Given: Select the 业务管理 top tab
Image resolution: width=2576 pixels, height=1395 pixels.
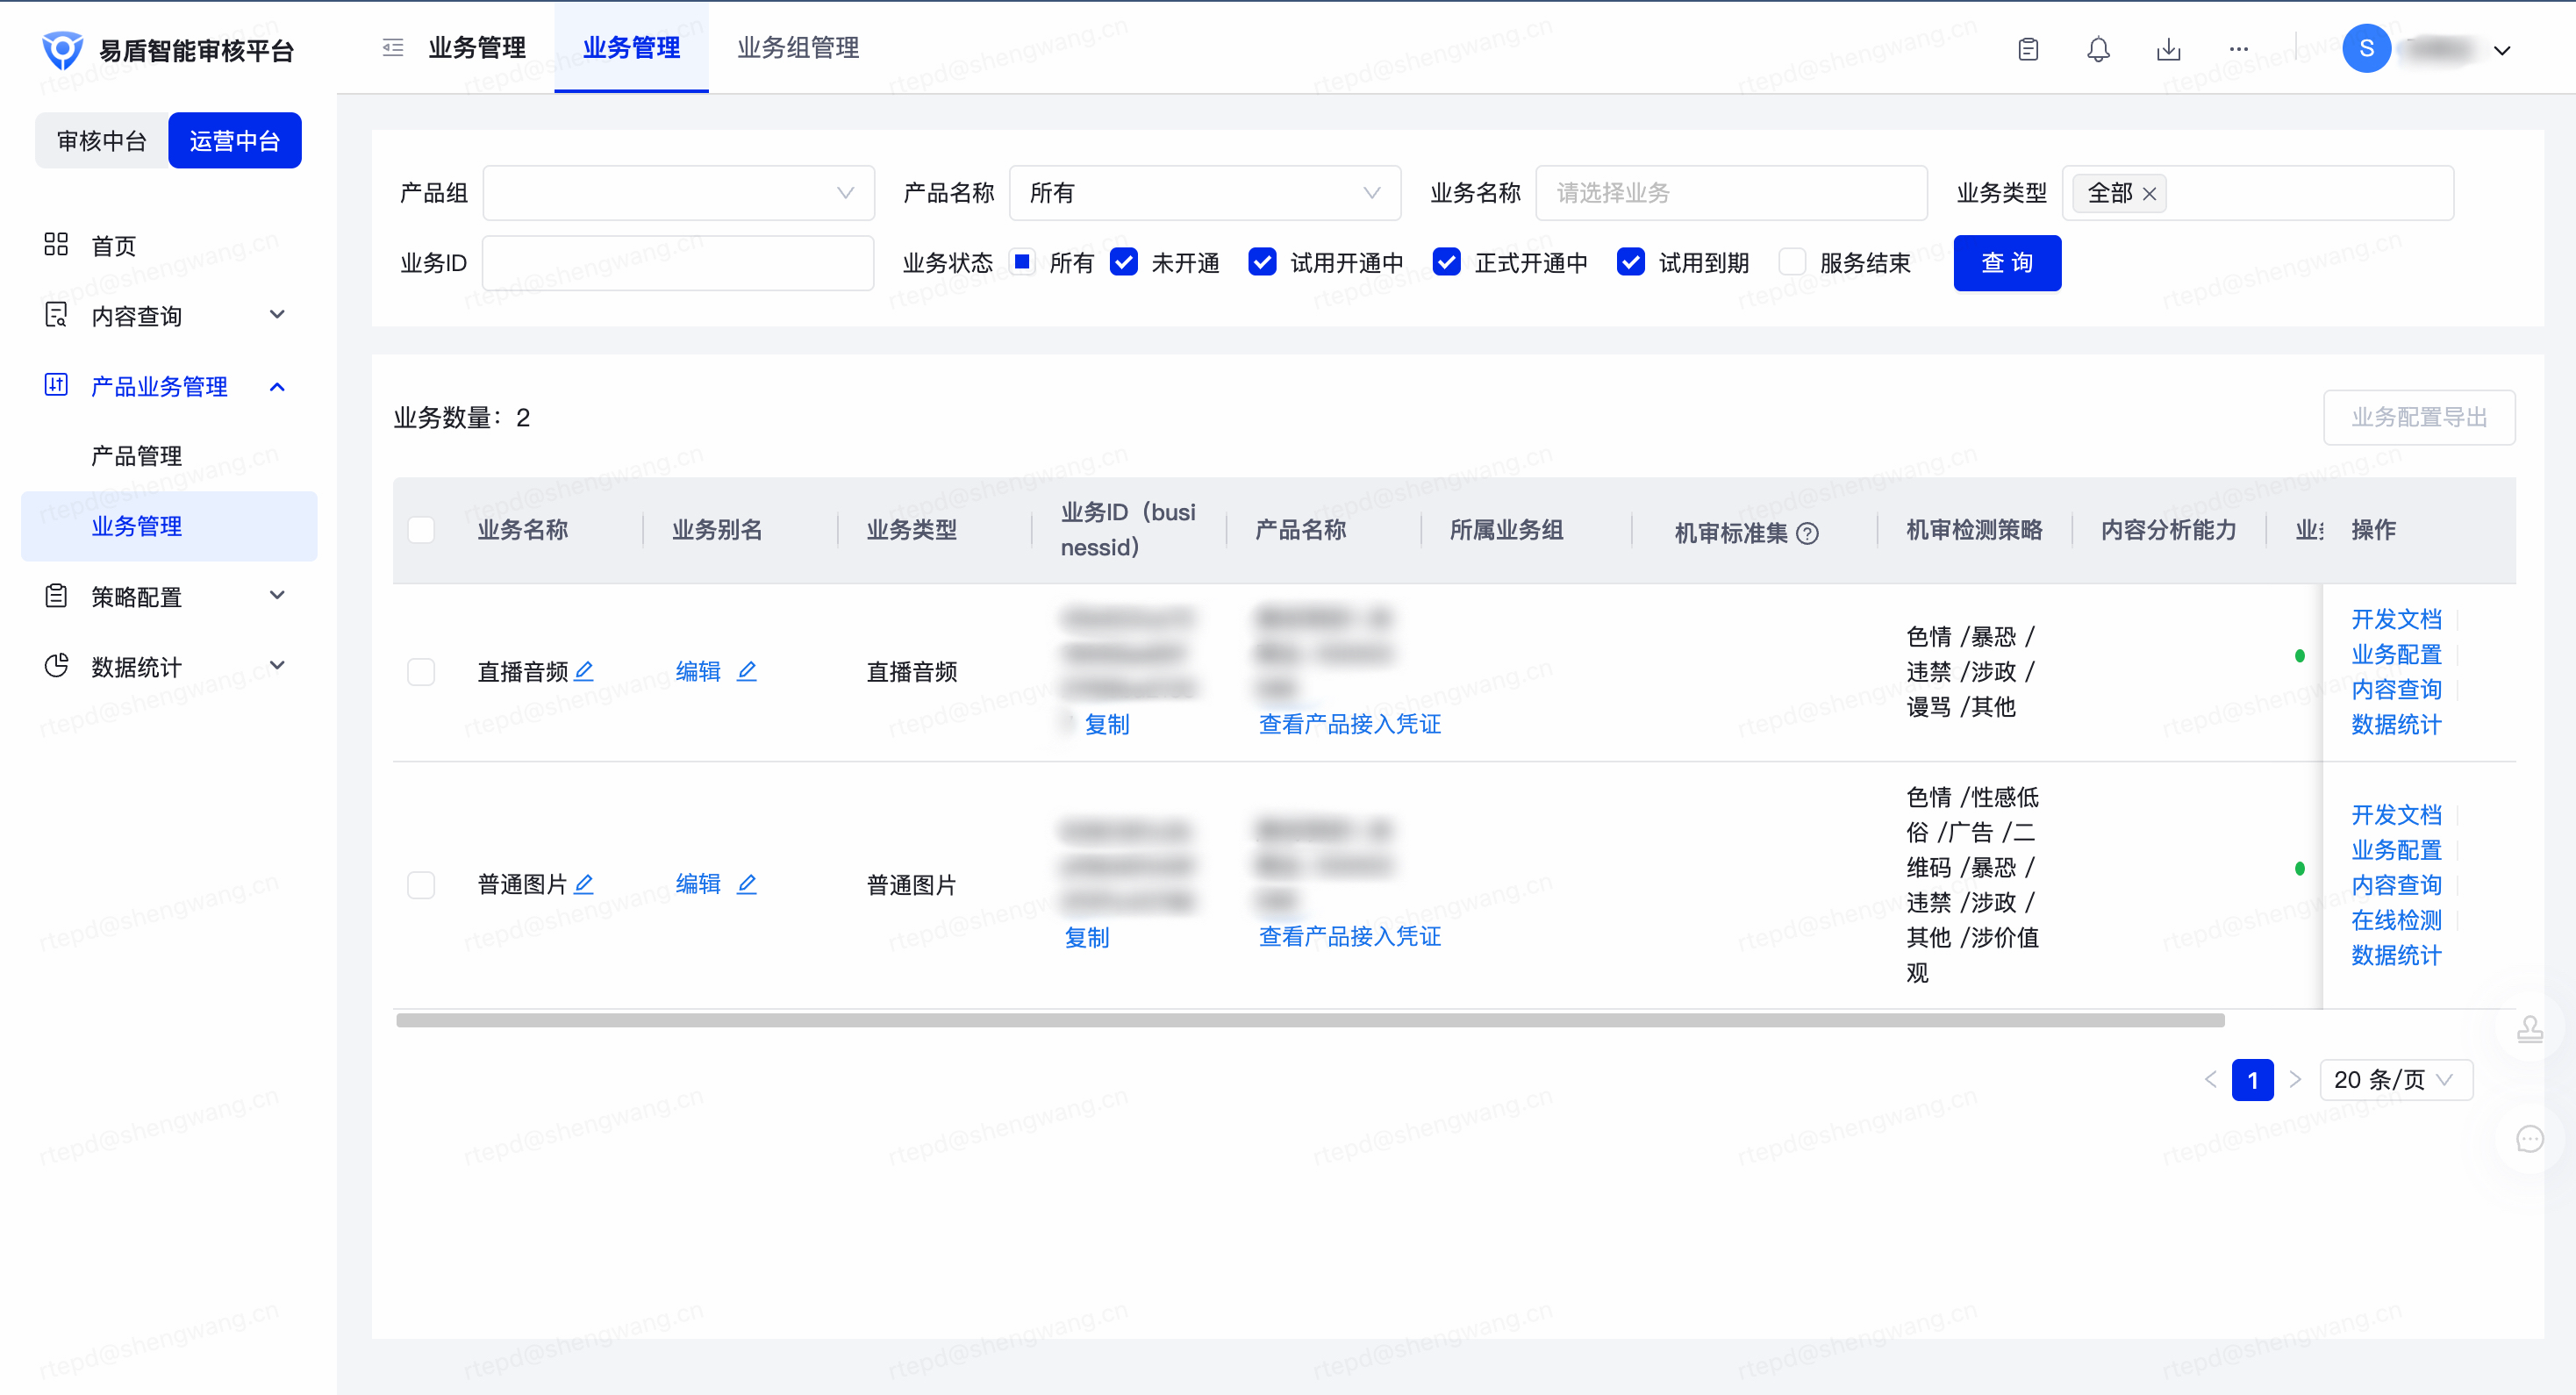Looking at the screenshot, I should coord(631,47).
